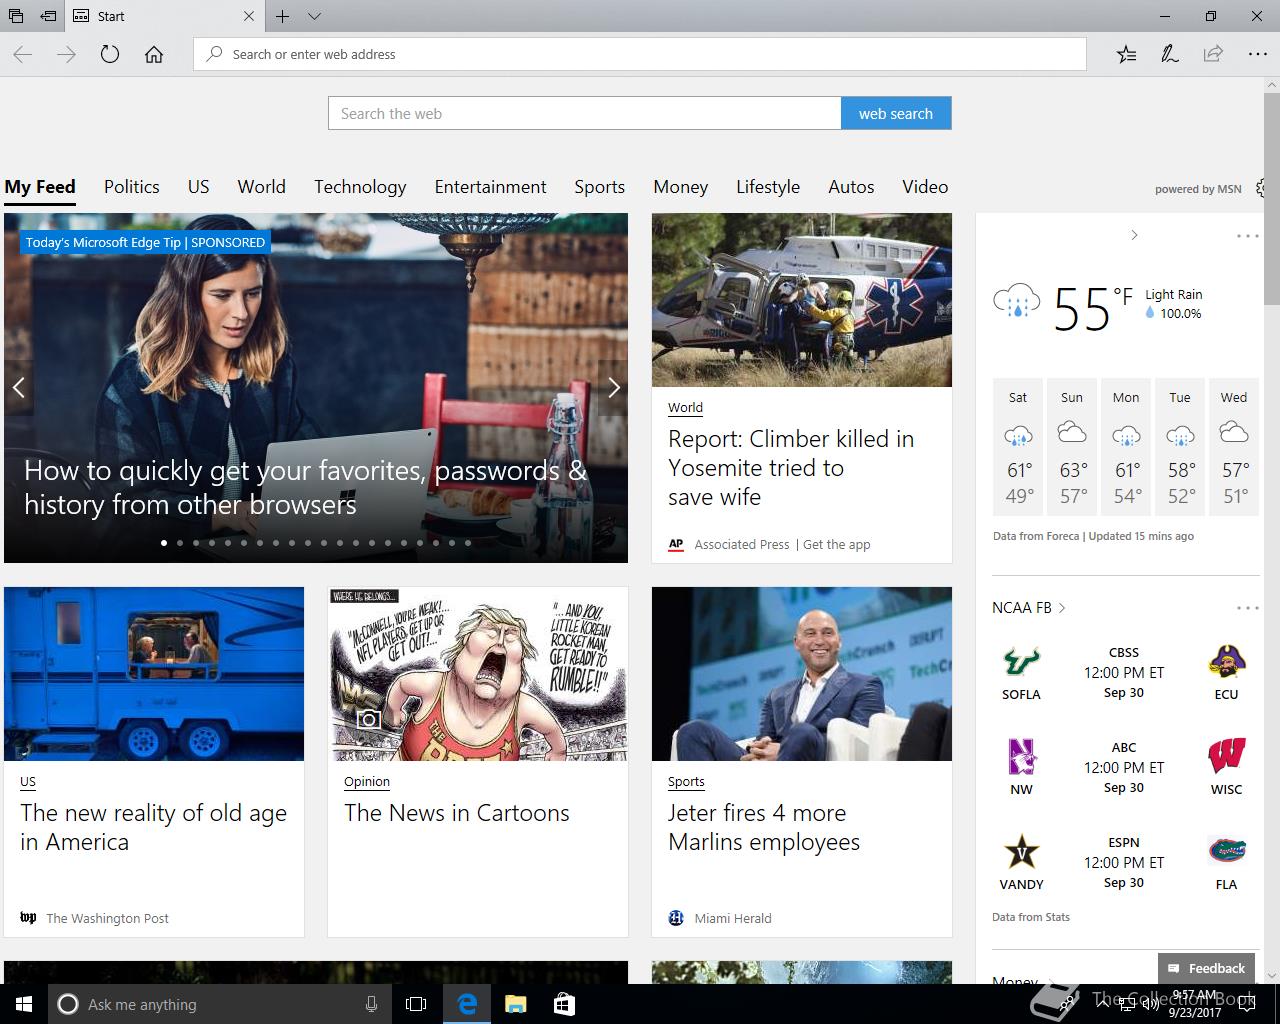This screenshot has width=1280, height=1024.
Task: Close the Start tab
Action: pyautogui.click(x=249, y=16)
